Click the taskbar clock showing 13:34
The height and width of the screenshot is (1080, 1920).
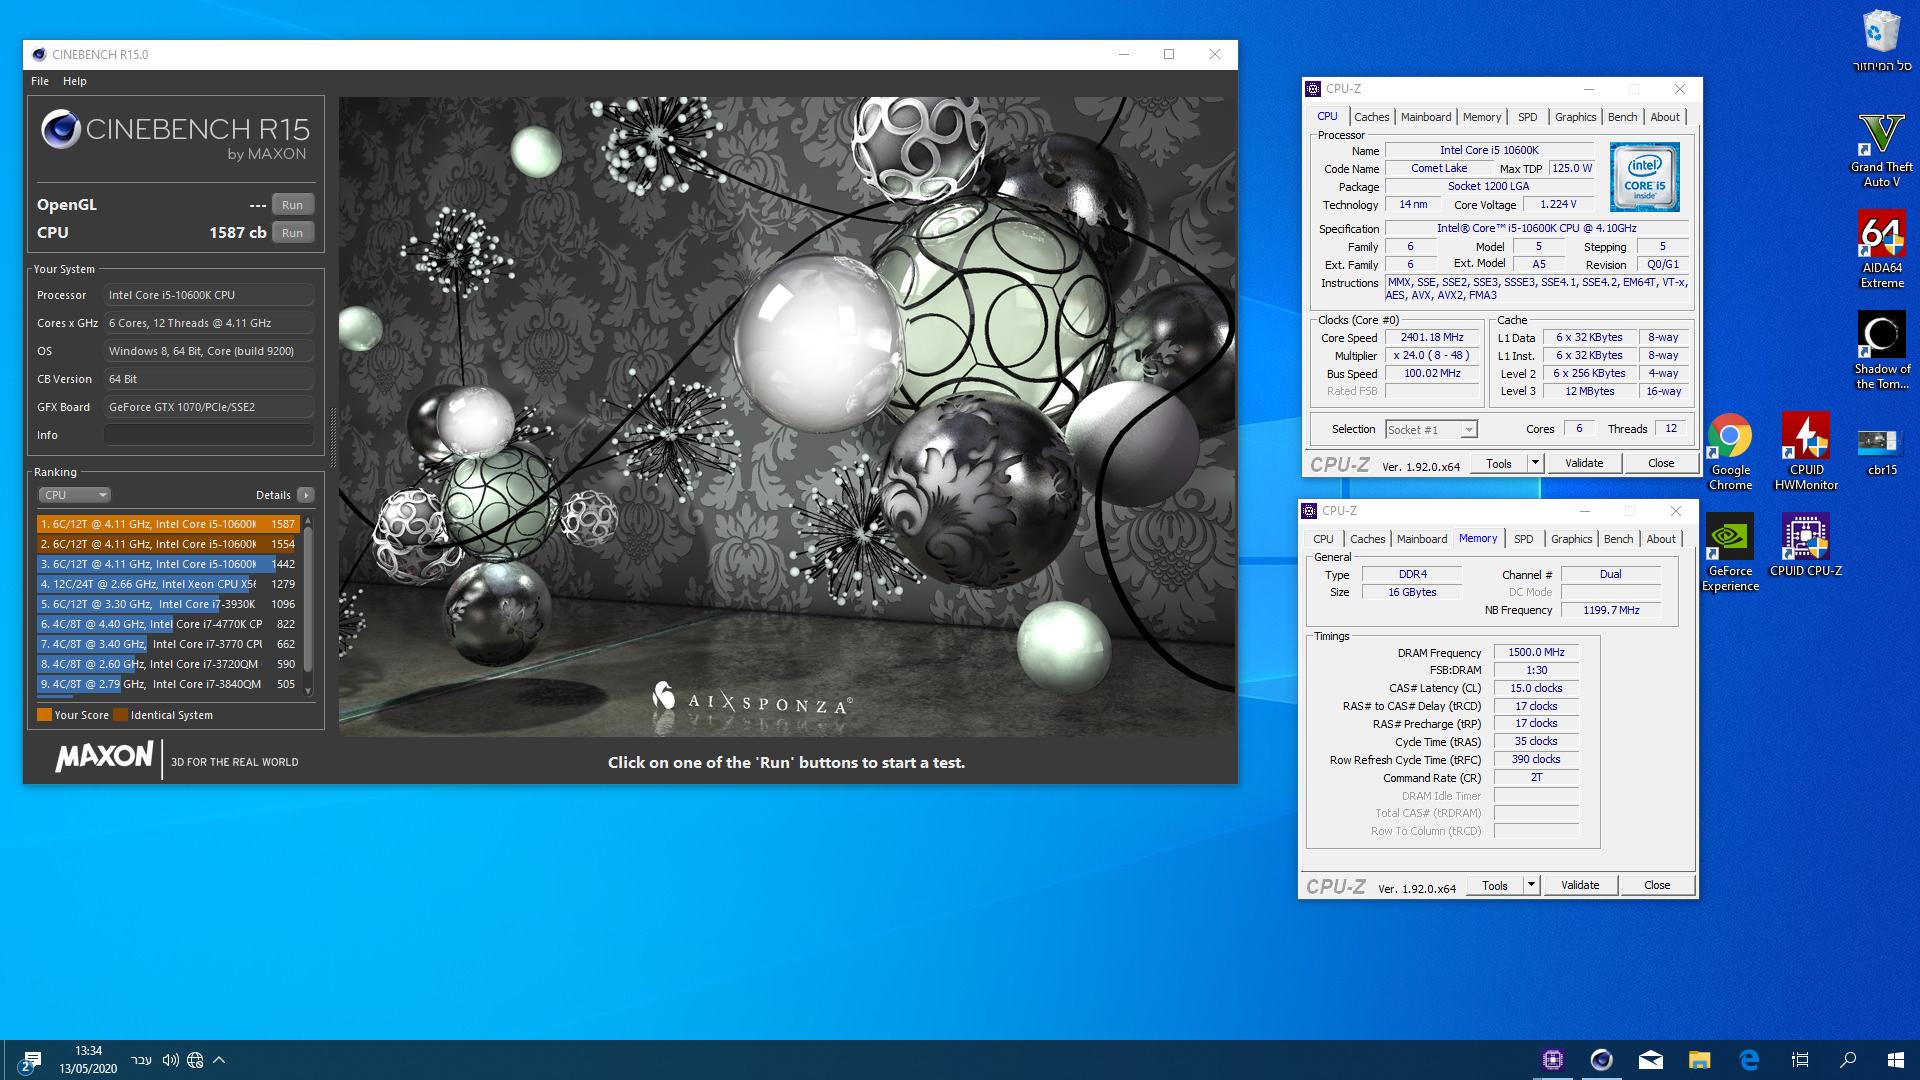[88, 1060]
